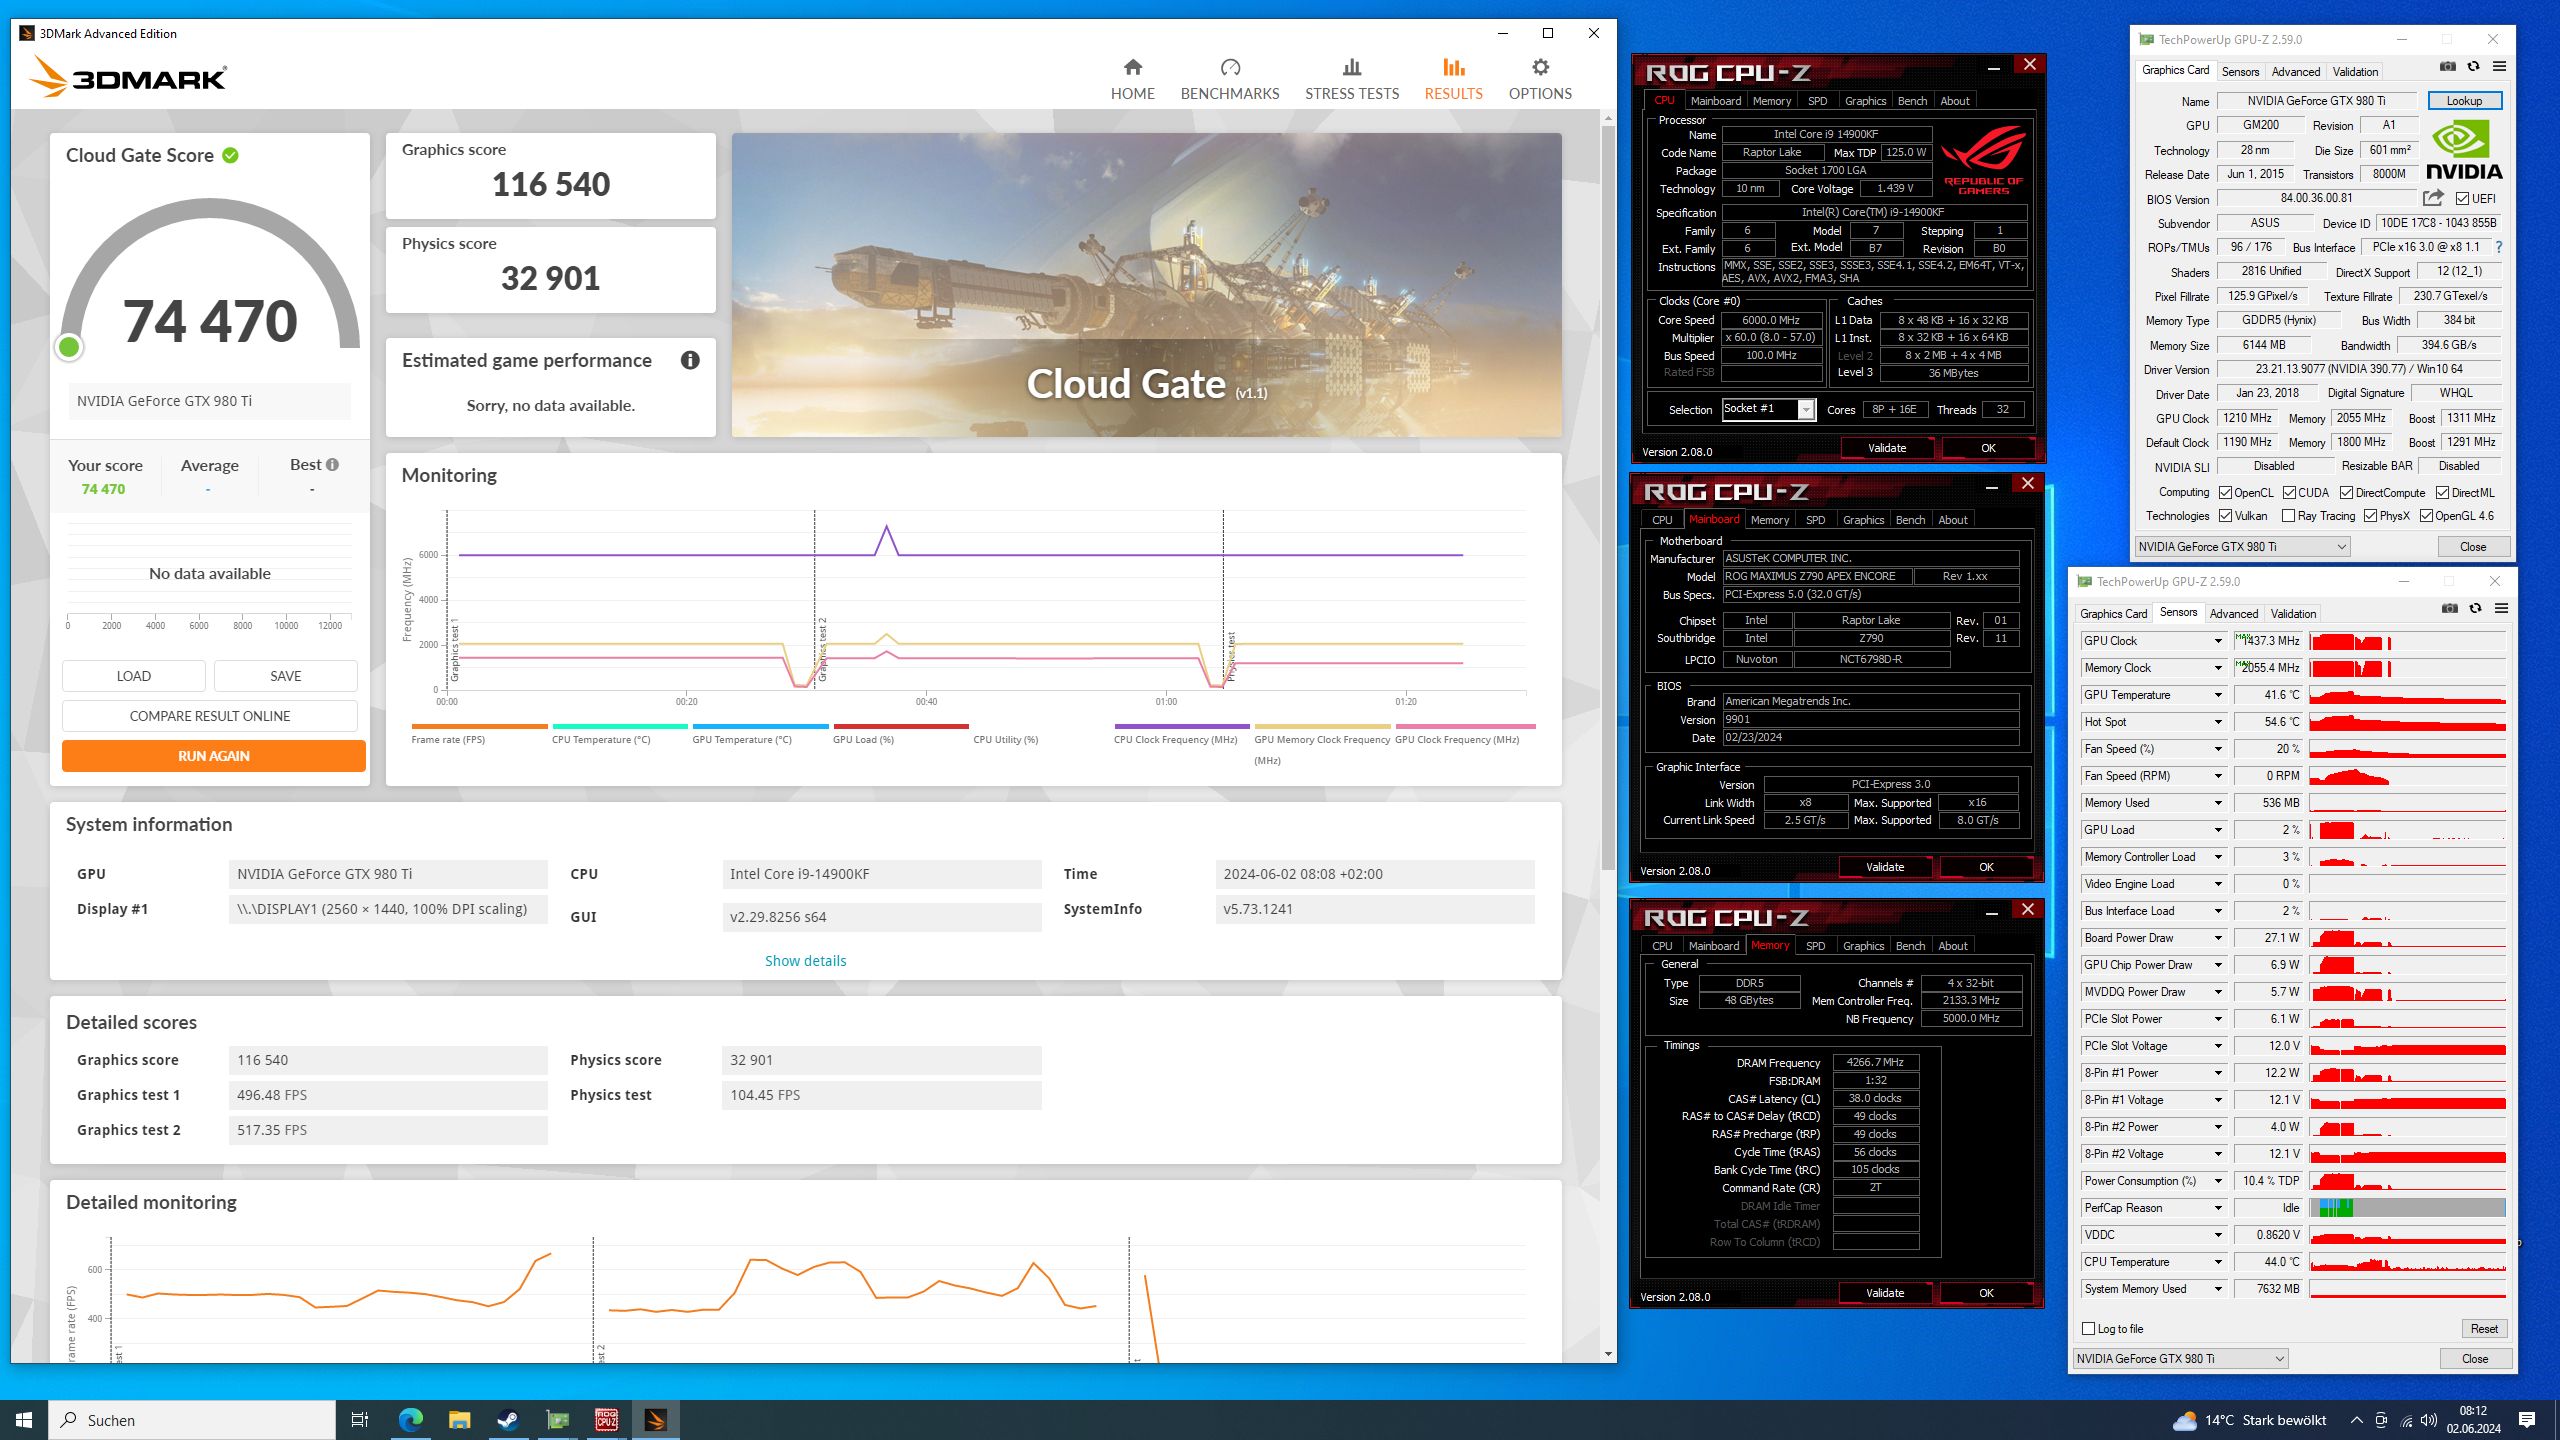Click Show details link under System information
2560x1440 pixels.
point(805,961)
